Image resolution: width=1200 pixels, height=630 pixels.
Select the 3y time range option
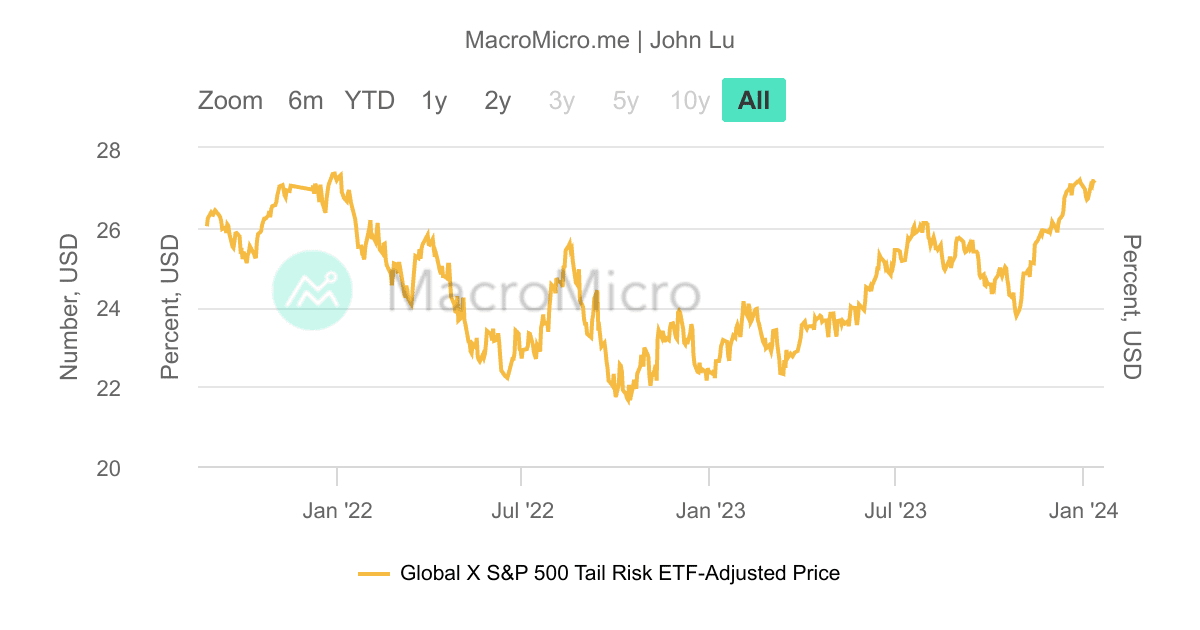click(x=560, y=100)
